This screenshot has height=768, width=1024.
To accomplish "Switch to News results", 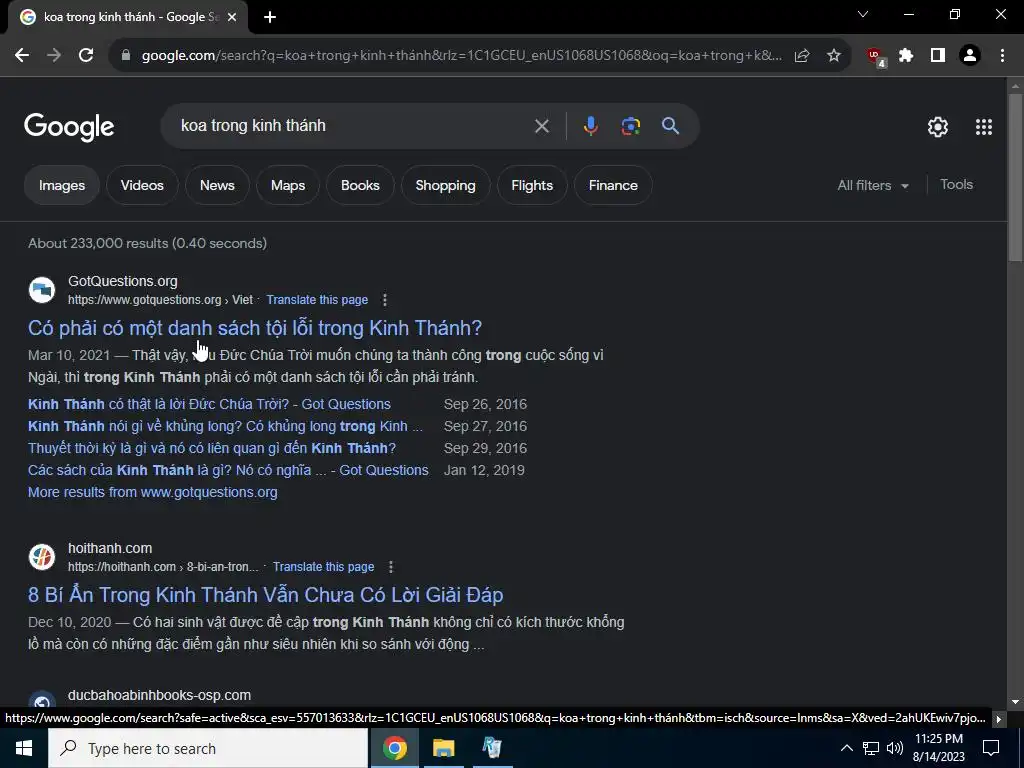I will [217, 185].
